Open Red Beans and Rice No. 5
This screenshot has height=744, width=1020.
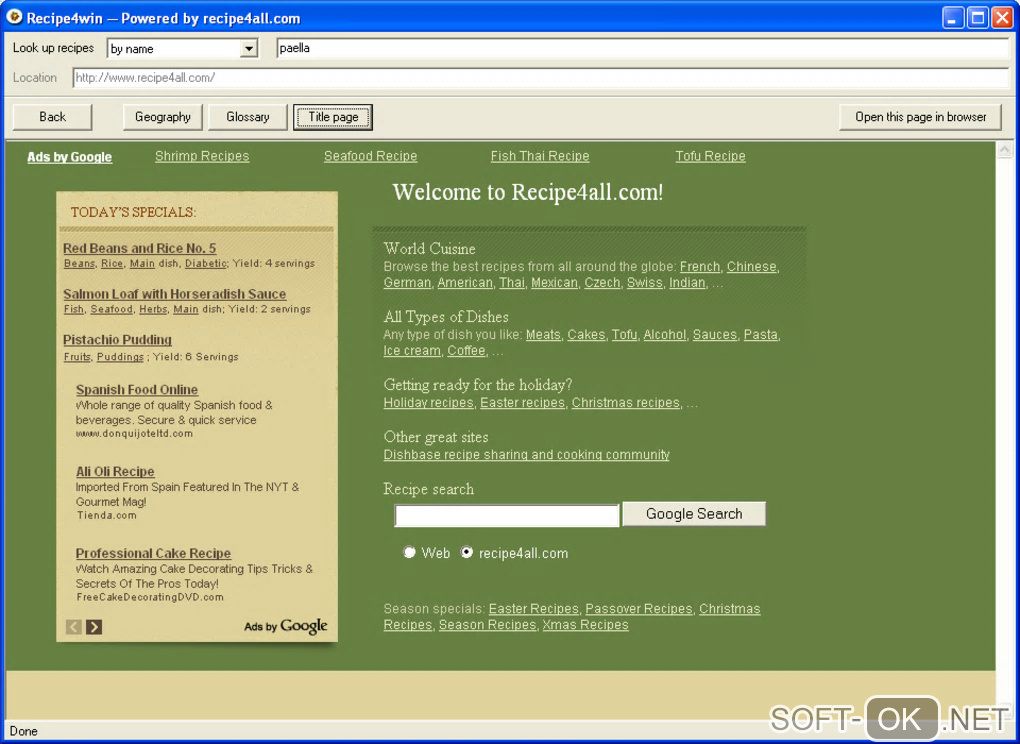pyautogui.click(x=139, y=248)
